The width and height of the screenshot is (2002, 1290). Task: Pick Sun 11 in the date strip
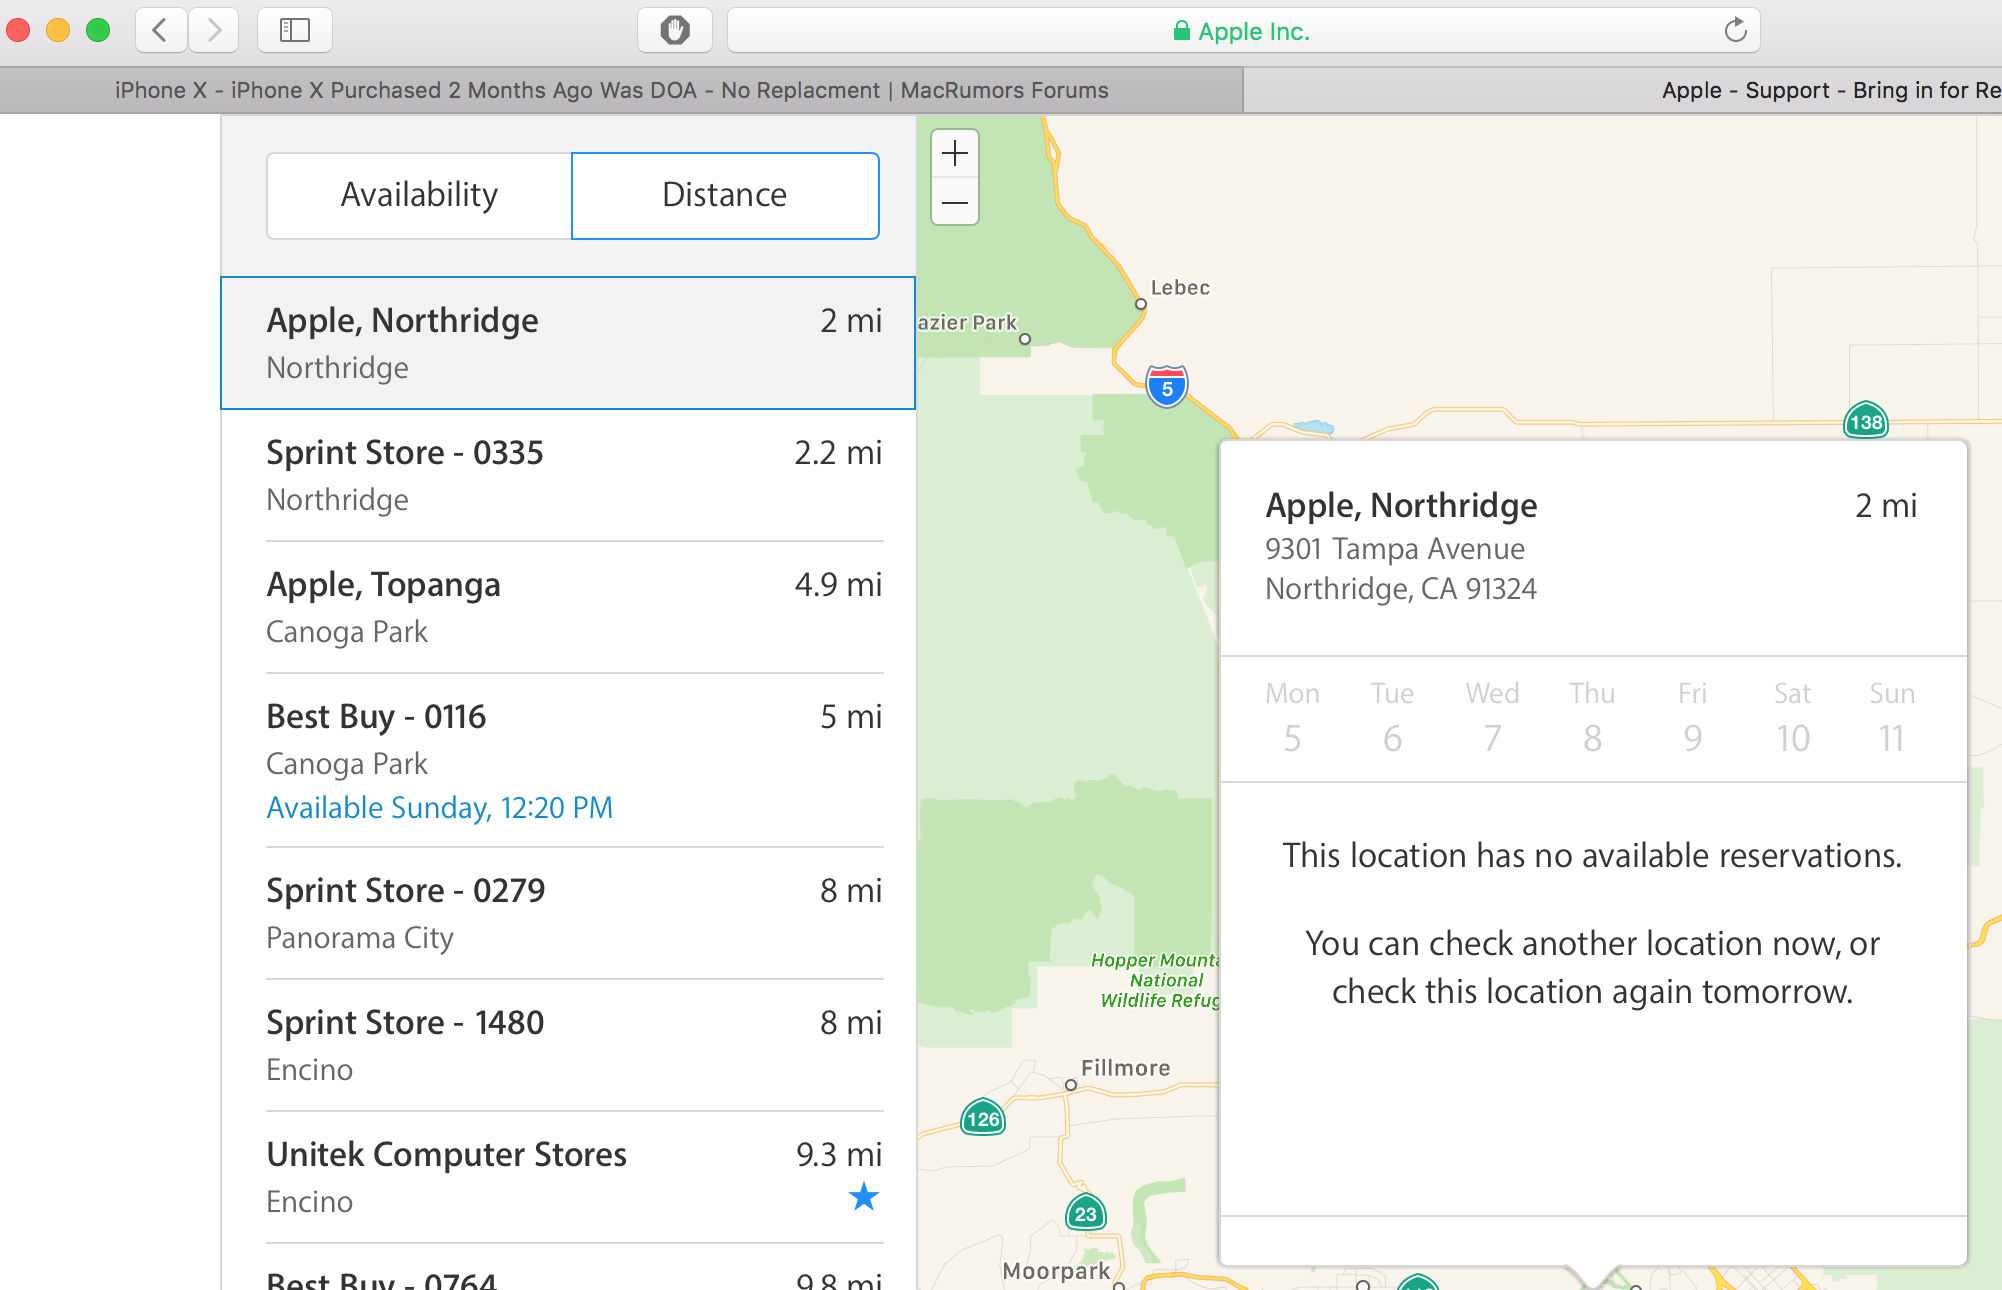[1892, 717]
